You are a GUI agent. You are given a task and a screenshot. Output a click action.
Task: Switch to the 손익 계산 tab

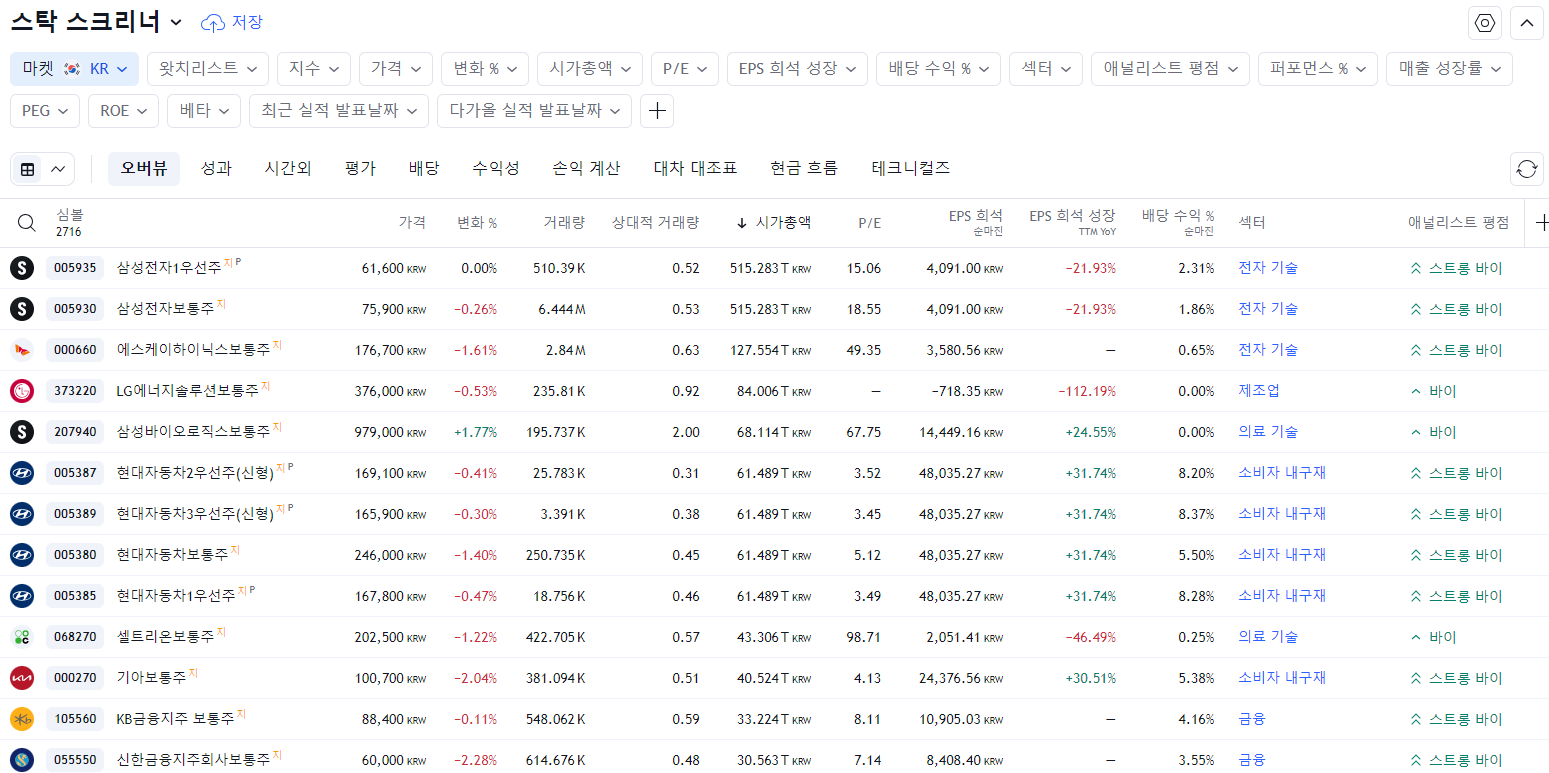pos(586,169)
